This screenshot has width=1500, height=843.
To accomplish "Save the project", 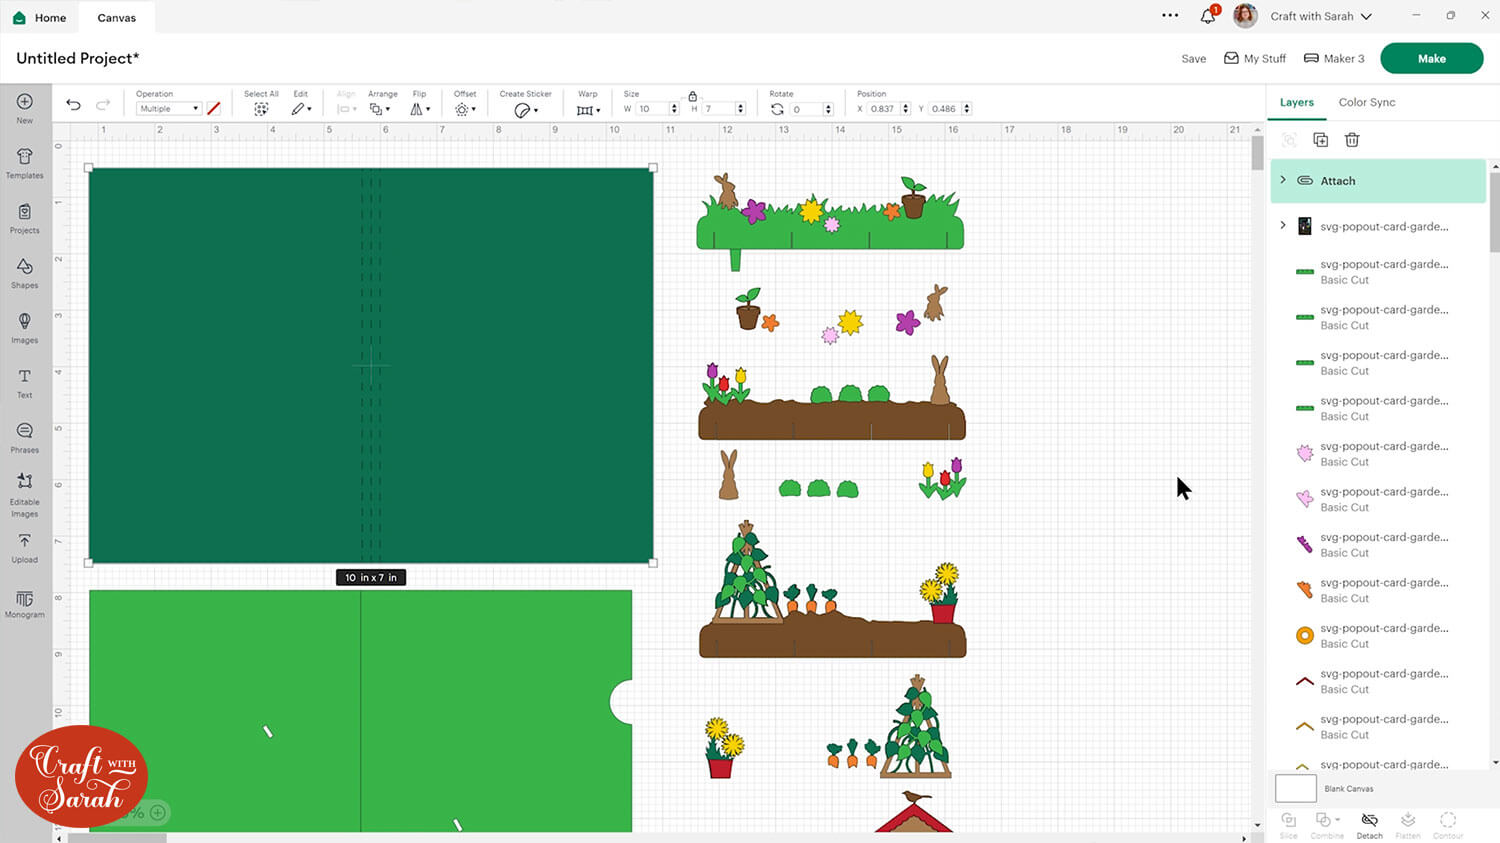I will pyautogui.click(x=1193, y=59).
